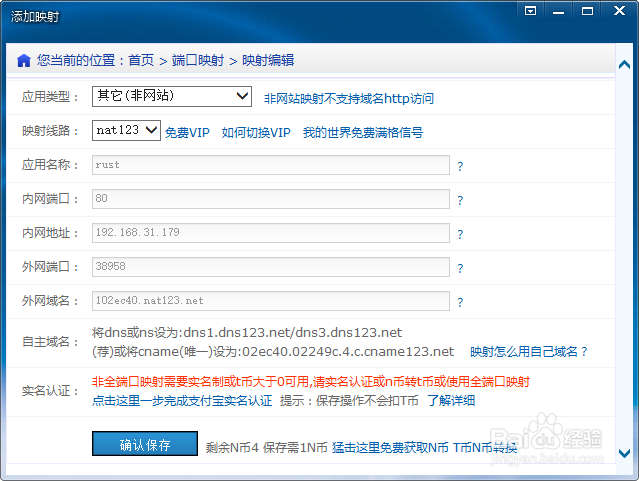
Task: Click help question mark beside 内网端口
Action: point(460,200)
